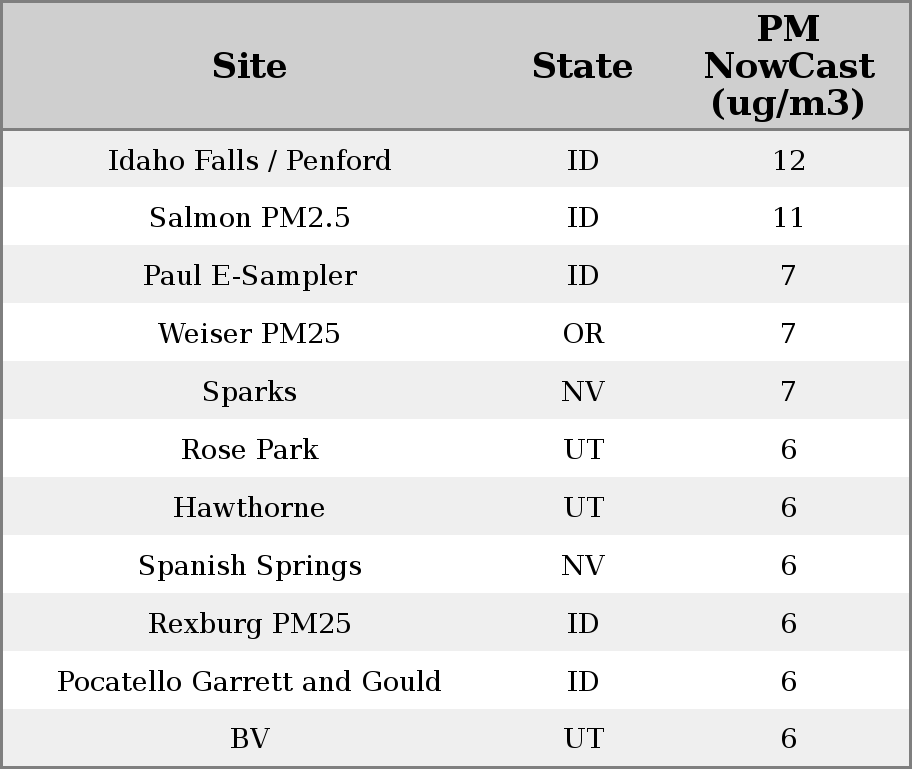Click the Spanish Springs site name
Screen dimensions: 912x769
click(249, 566)
